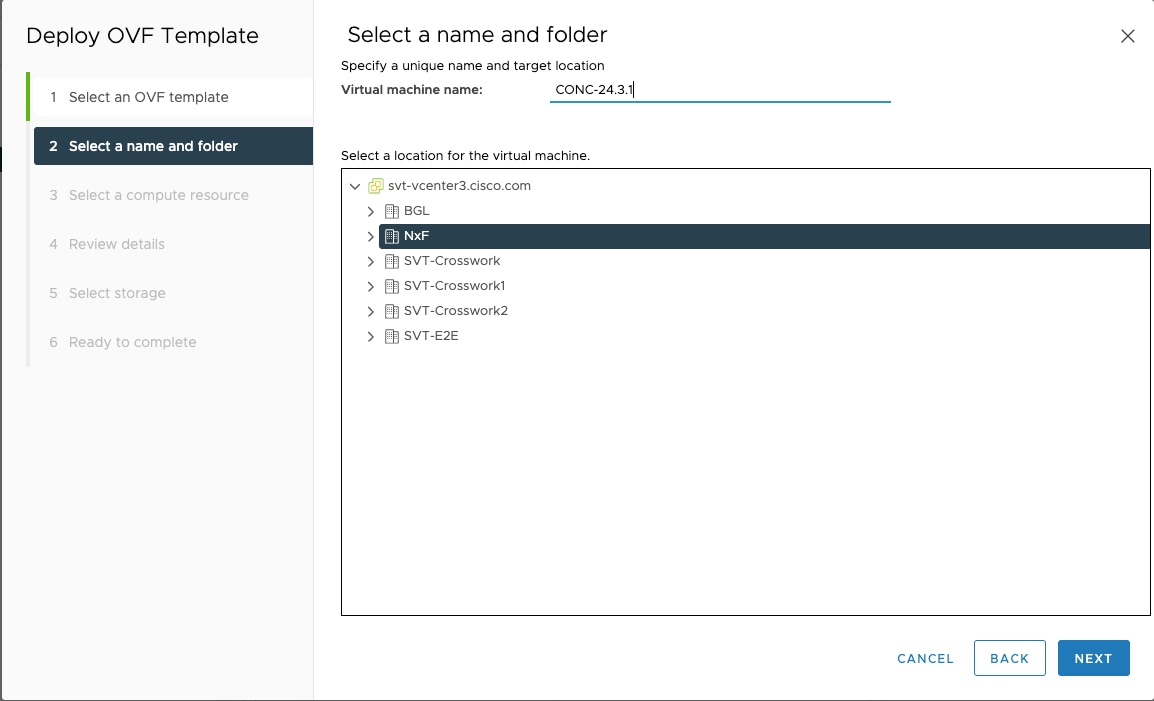Expand the SVT-Crosswork datacenter node
The height and width of the screenshot is (701, 1154).
[x=371, y=261]
